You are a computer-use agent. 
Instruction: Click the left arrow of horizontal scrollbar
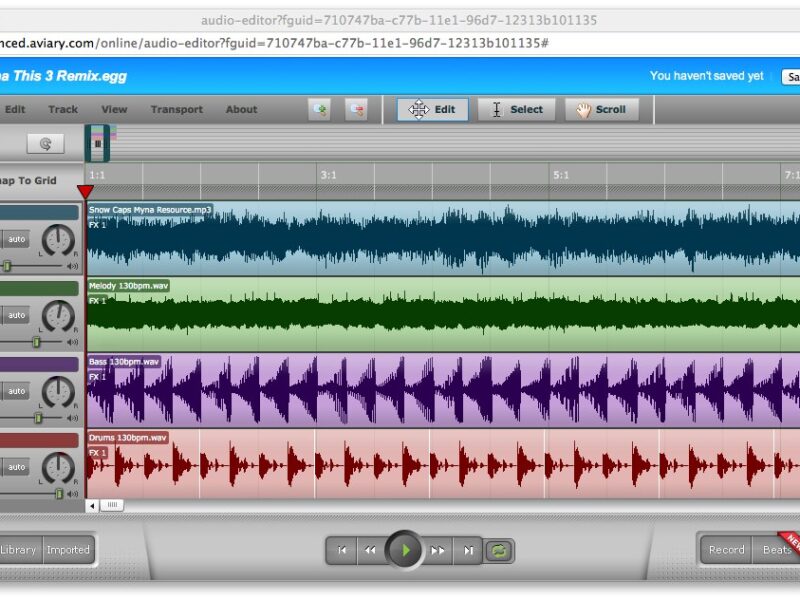click(93, 506)
